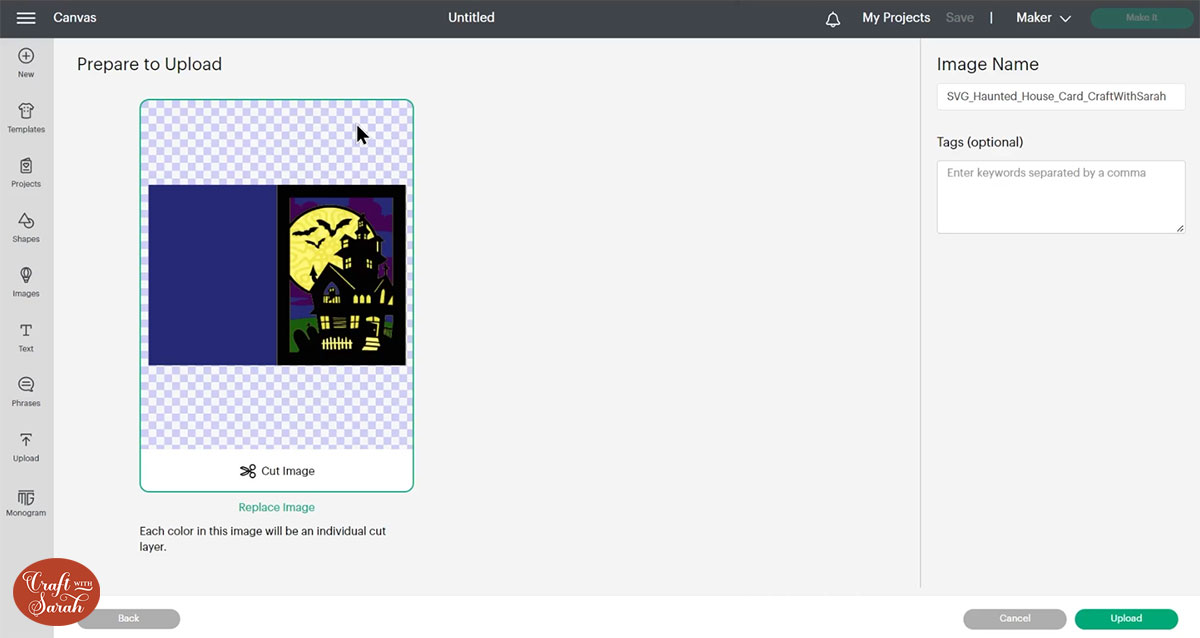
Task: Click the Untitled project name
Action: tap(471, 18)
